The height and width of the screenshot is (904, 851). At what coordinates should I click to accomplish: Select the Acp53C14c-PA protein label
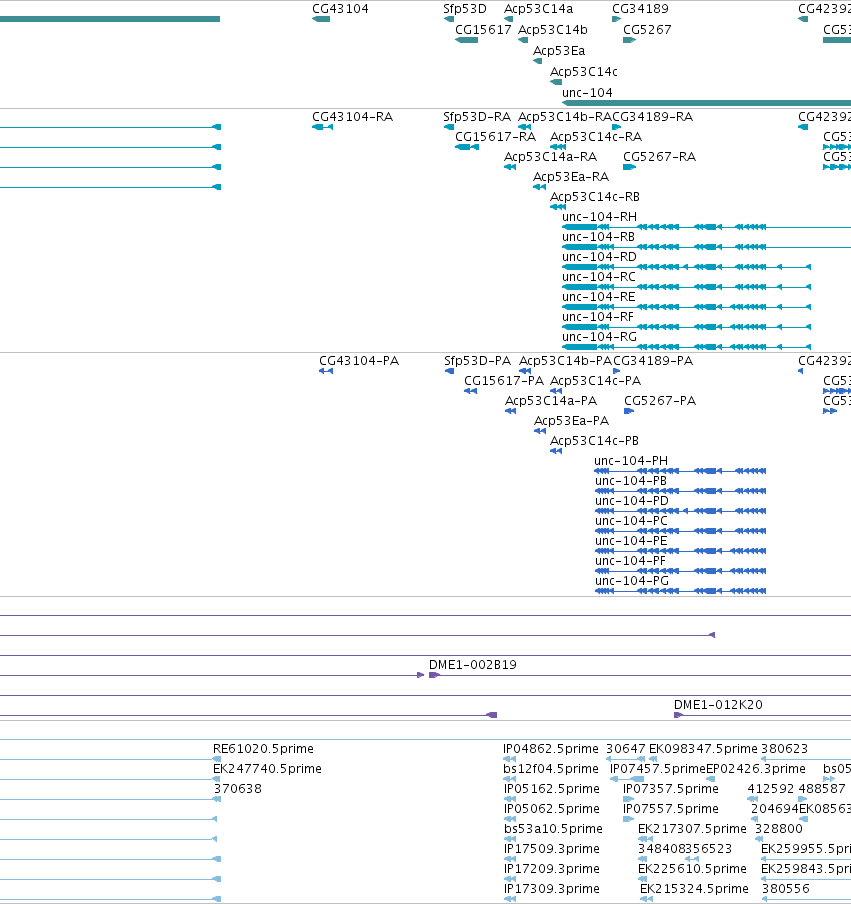(x=595, y=381)
